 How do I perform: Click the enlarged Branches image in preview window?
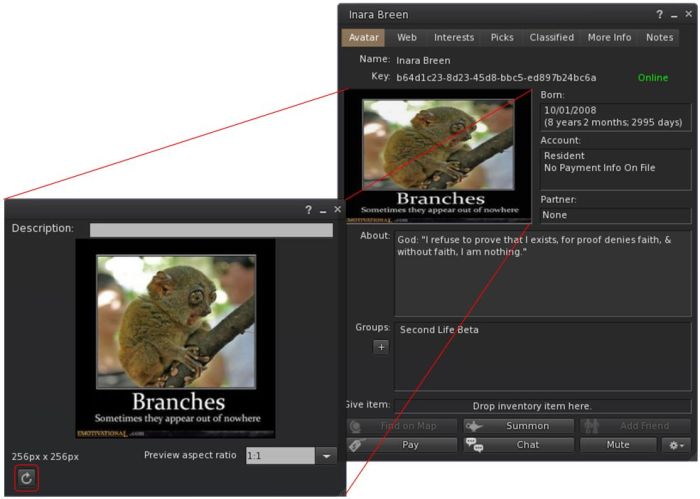175,338
